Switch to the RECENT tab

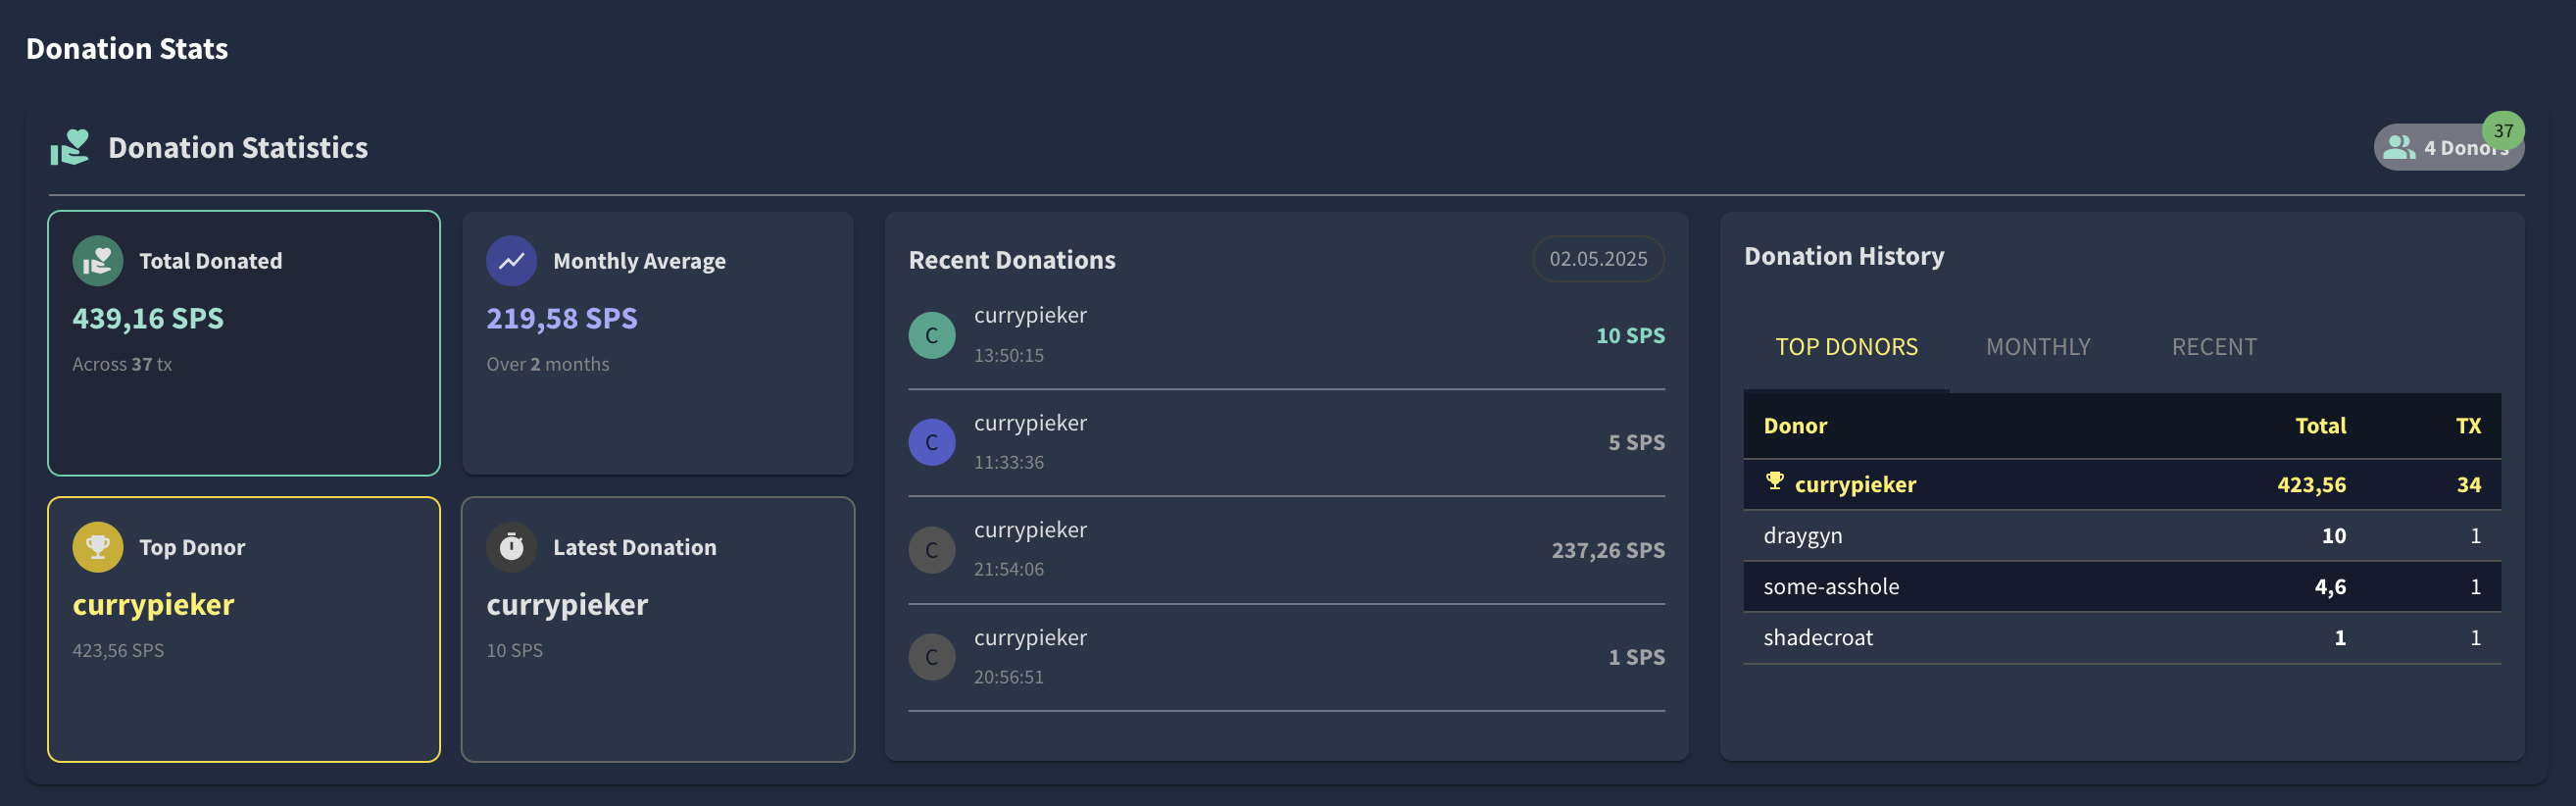click(2214, 347)
